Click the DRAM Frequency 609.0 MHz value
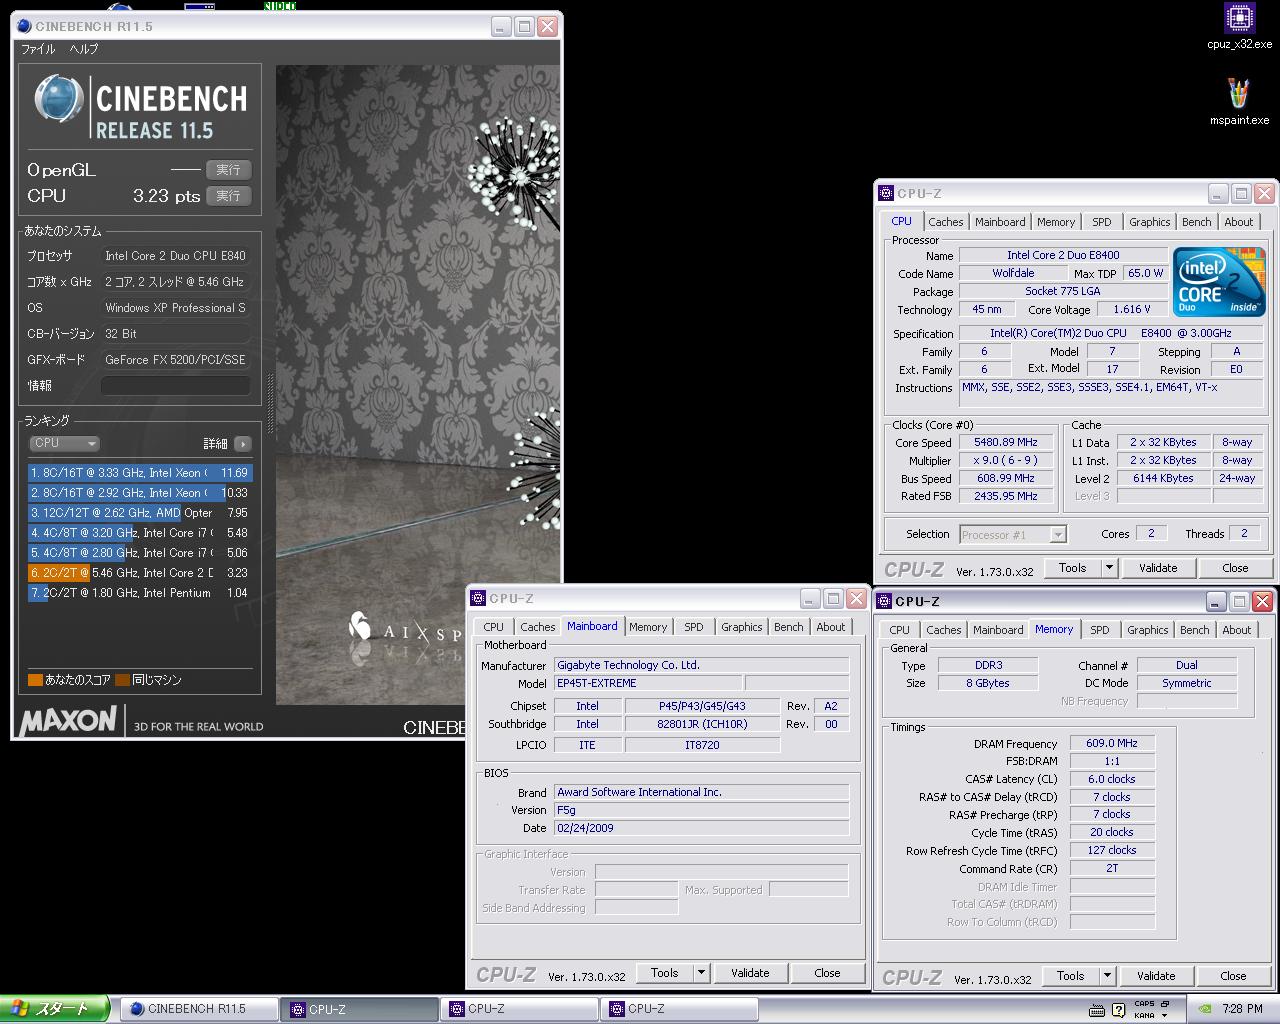This screenshot has height=1024, width=1280. (x=1112, y=744)
